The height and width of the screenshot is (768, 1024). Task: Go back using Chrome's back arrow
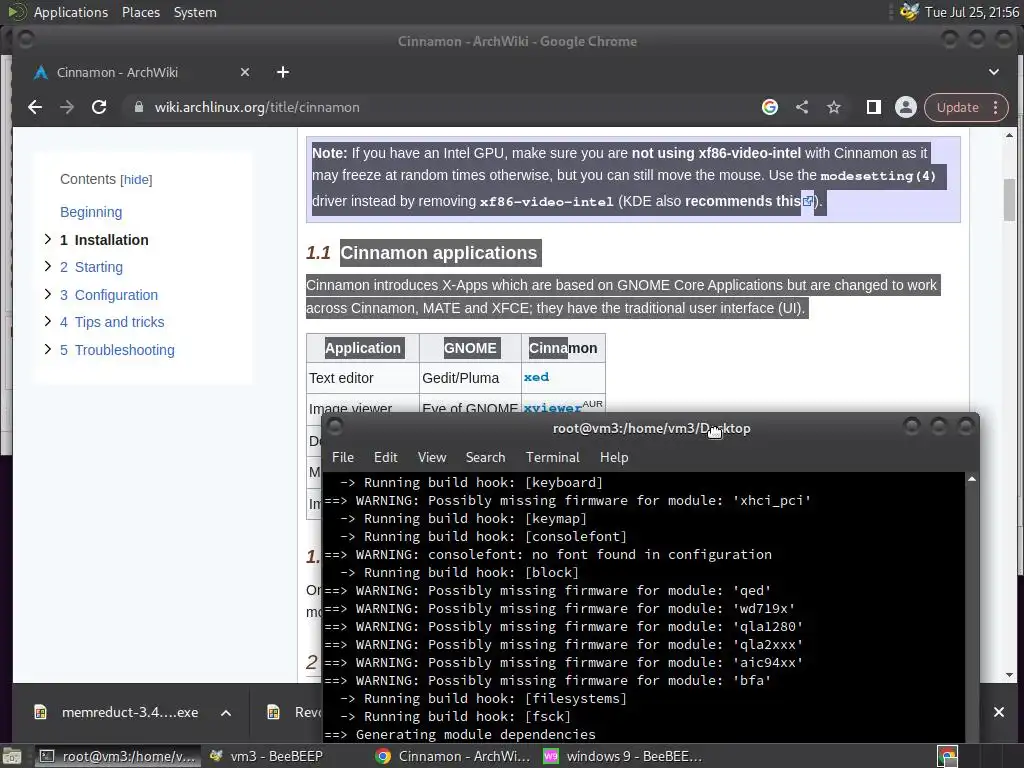[x=35, y=107]
